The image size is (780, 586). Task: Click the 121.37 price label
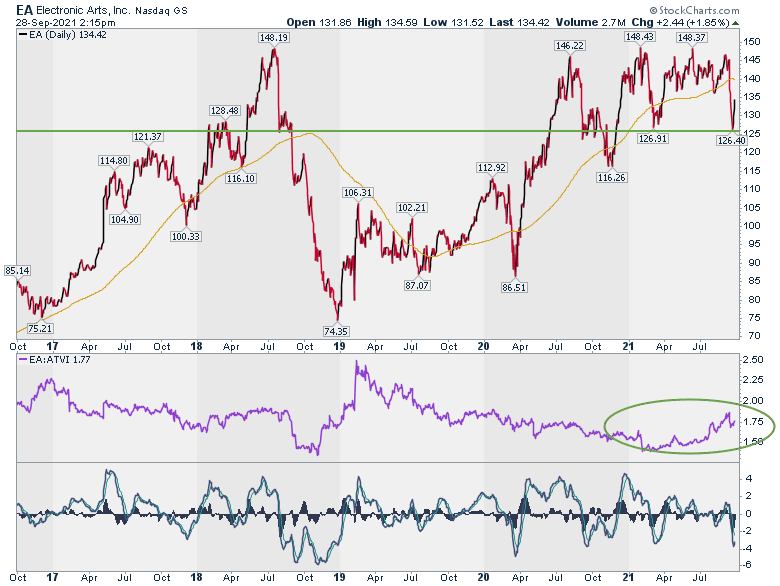click(x=148, y=136)
